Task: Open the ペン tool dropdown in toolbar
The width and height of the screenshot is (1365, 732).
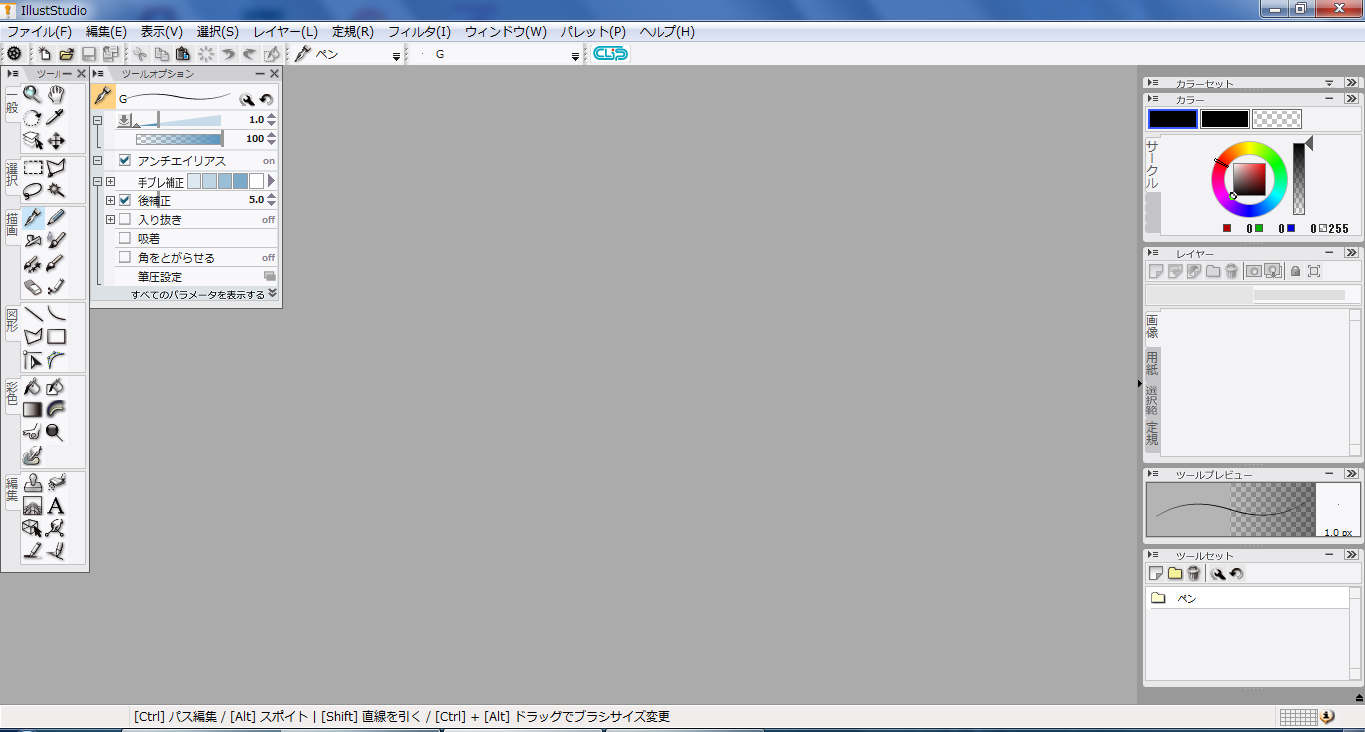Action: click(396, 56)
